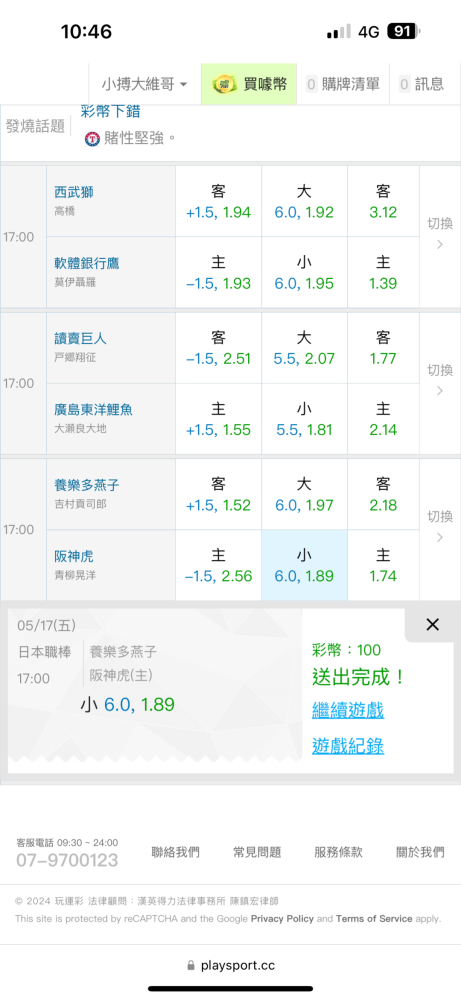Select 讀賣巨人 大 5.5, 2.07 option
Screen dimensions: 461x1000
(304, 348)
